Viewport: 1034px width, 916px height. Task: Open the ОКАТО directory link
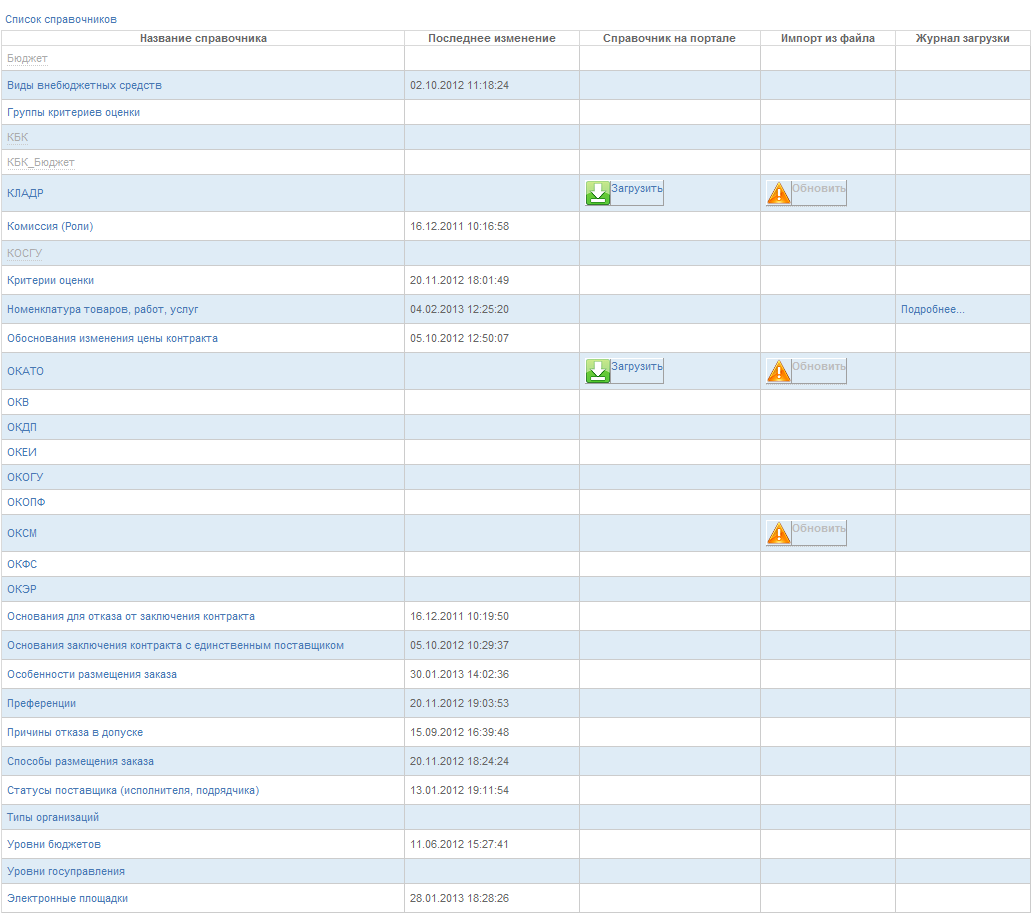25,371
